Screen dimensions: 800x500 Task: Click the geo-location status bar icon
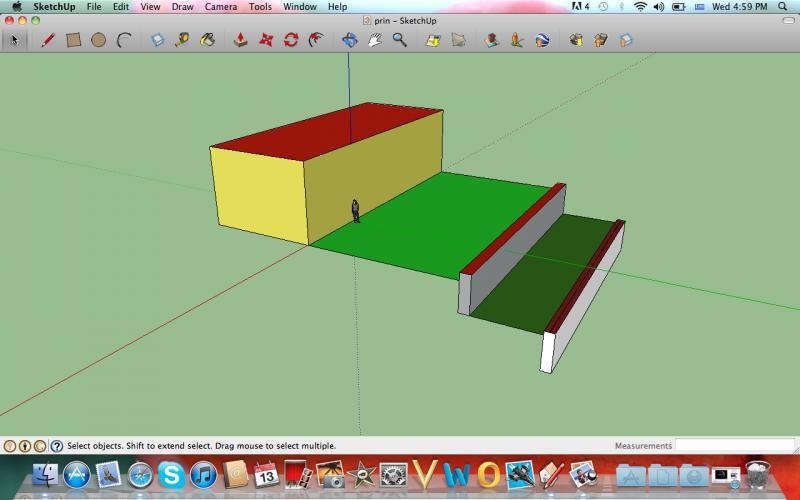coord(10,446)
